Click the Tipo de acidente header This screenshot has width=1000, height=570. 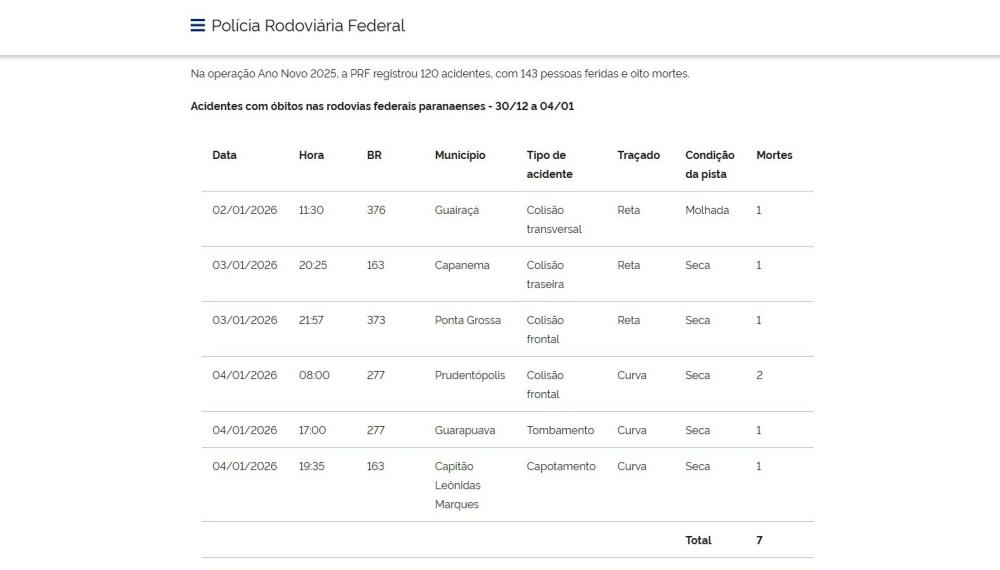pyautogui.click(x=549, y=164)
